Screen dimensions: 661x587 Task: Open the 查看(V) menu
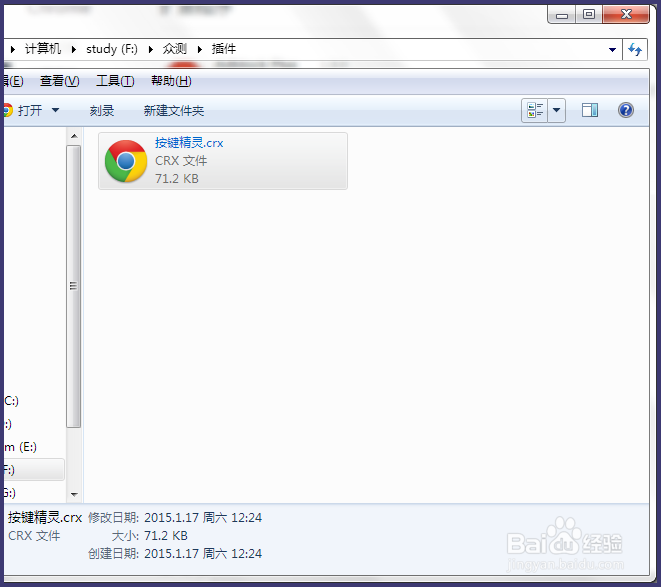59,81
